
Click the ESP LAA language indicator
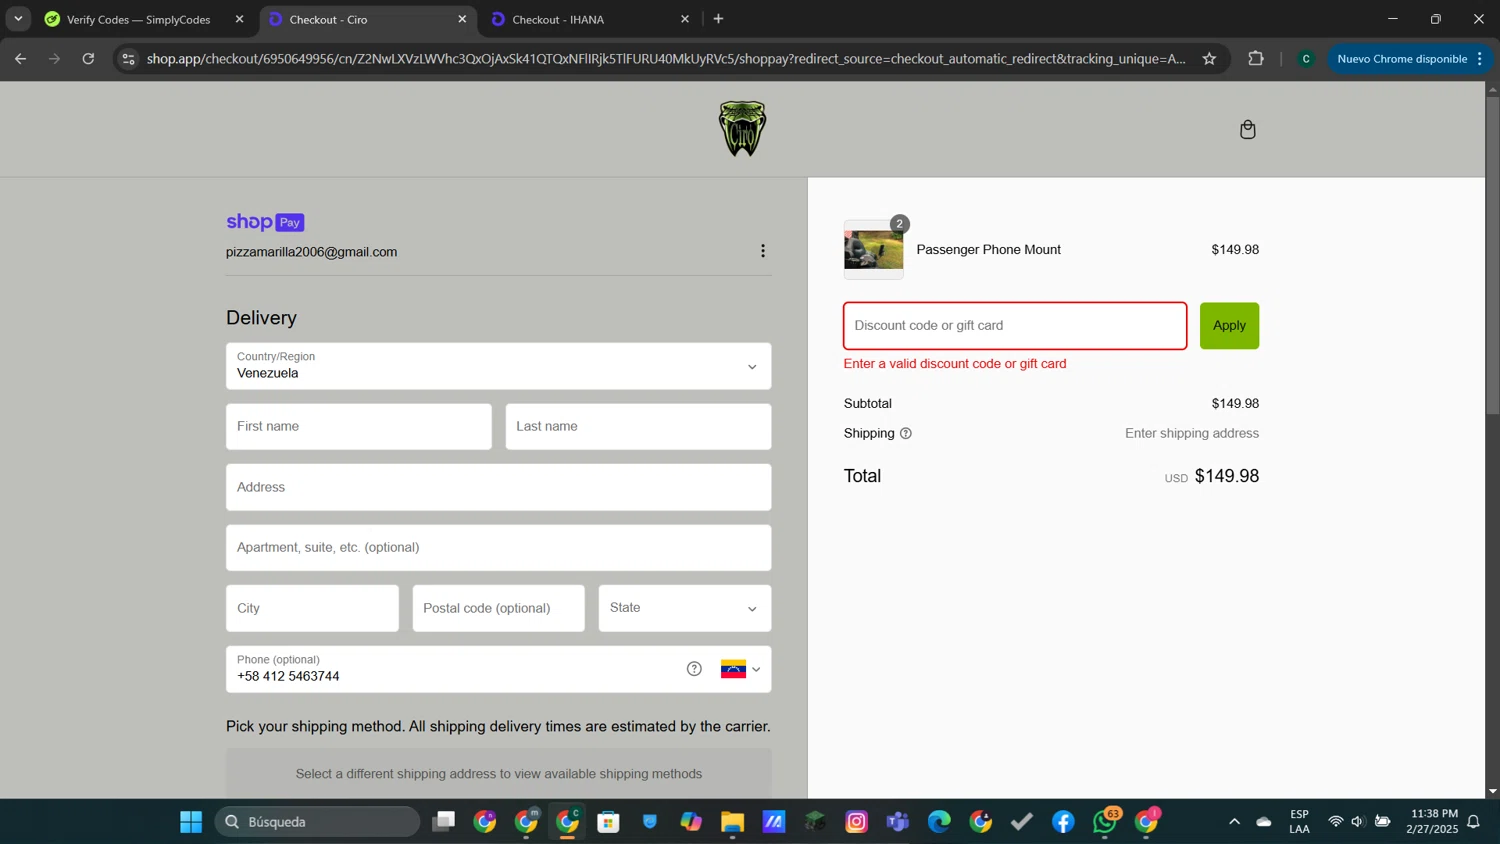1299,822
